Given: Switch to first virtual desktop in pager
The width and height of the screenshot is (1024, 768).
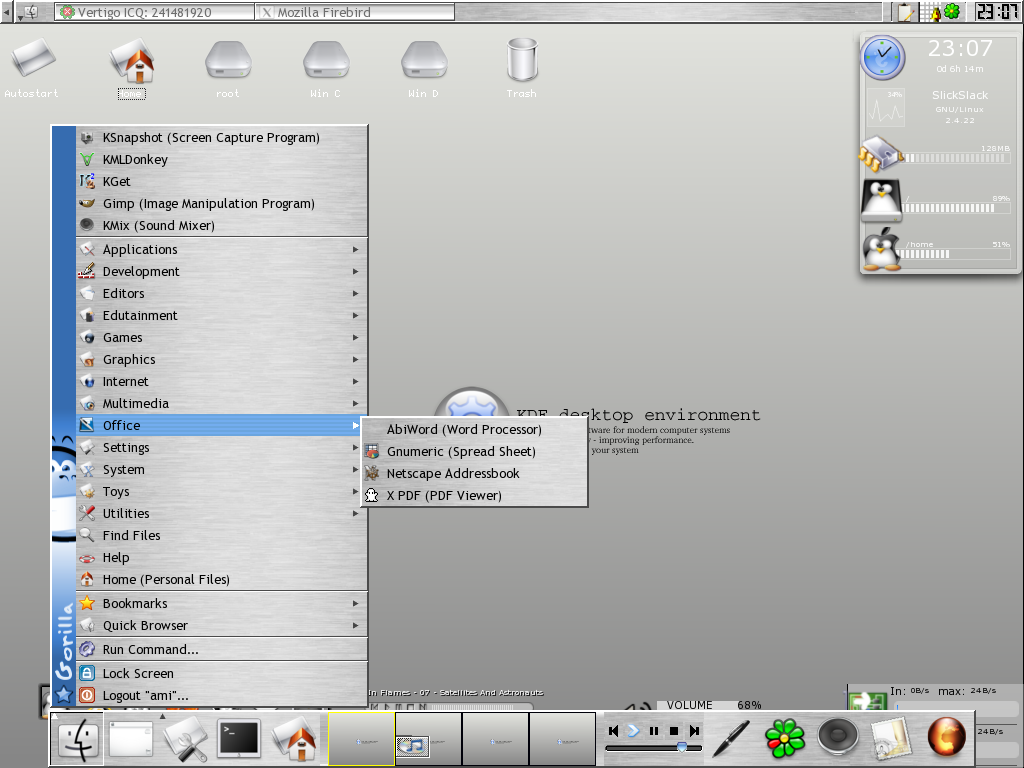Looking at the screenshot, I should pyautogui.click(x=361, y=739).
